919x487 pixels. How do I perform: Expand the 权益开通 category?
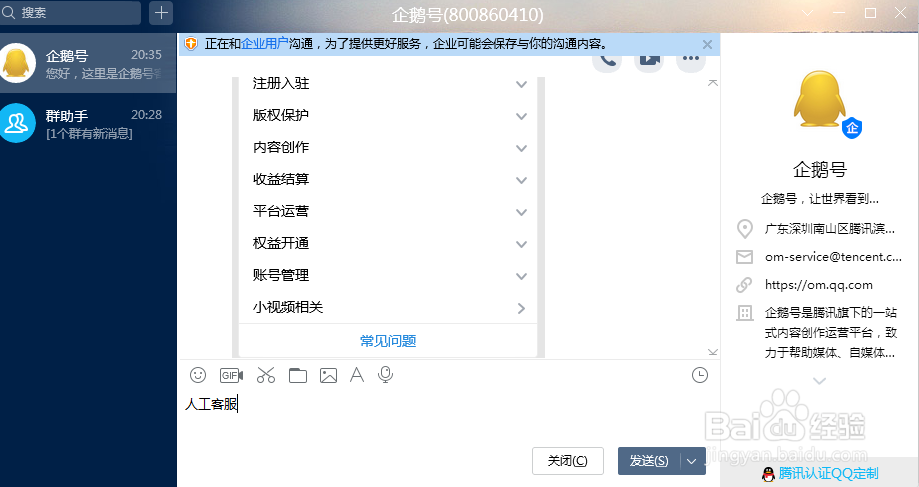(521, 244)
